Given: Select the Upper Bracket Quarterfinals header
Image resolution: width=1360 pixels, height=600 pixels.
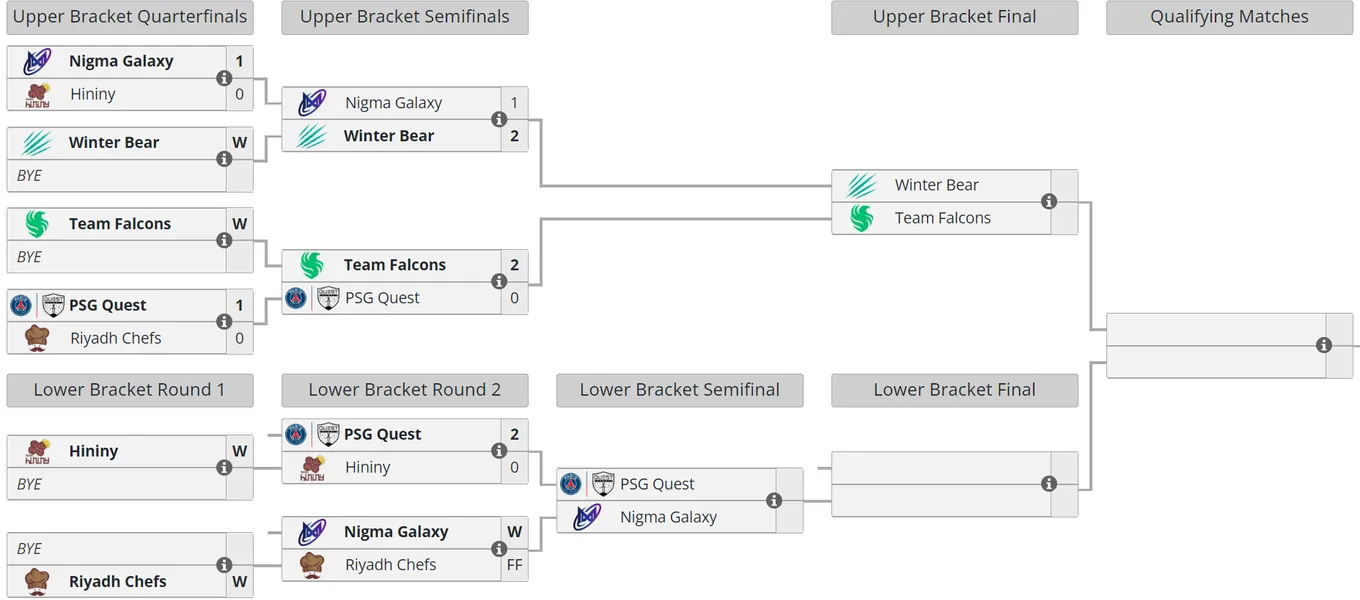Looking at the screenshot, I should [x=130, y=17].
